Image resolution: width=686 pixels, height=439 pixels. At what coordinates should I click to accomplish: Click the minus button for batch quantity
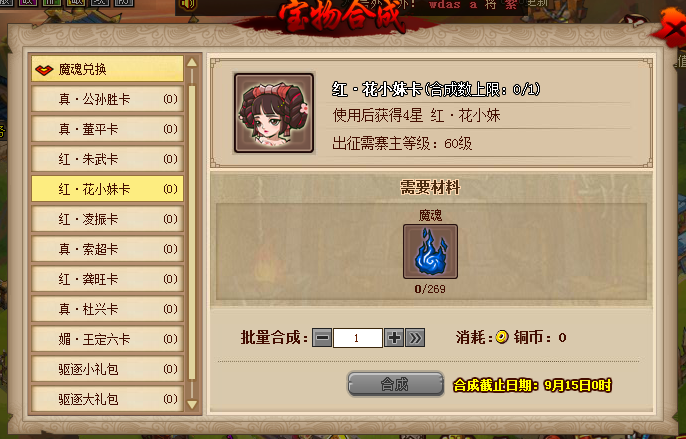(322, 338)
